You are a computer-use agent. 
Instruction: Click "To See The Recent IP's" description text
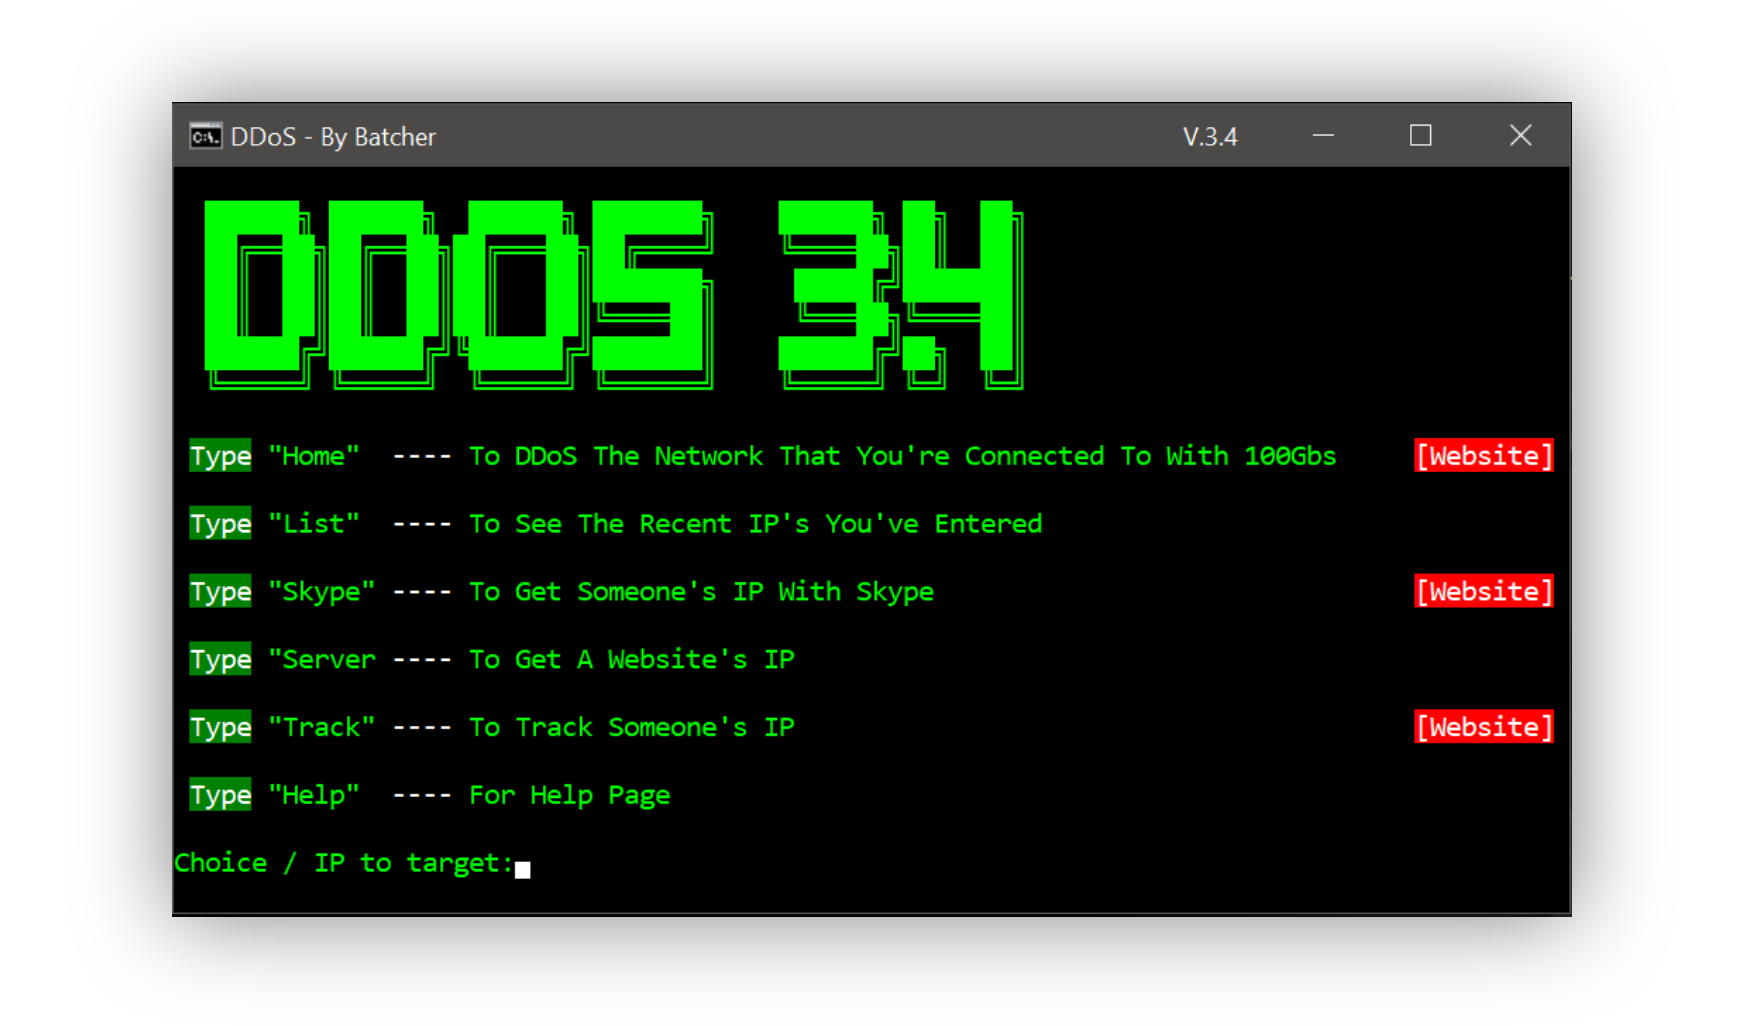tap(639, 524)
